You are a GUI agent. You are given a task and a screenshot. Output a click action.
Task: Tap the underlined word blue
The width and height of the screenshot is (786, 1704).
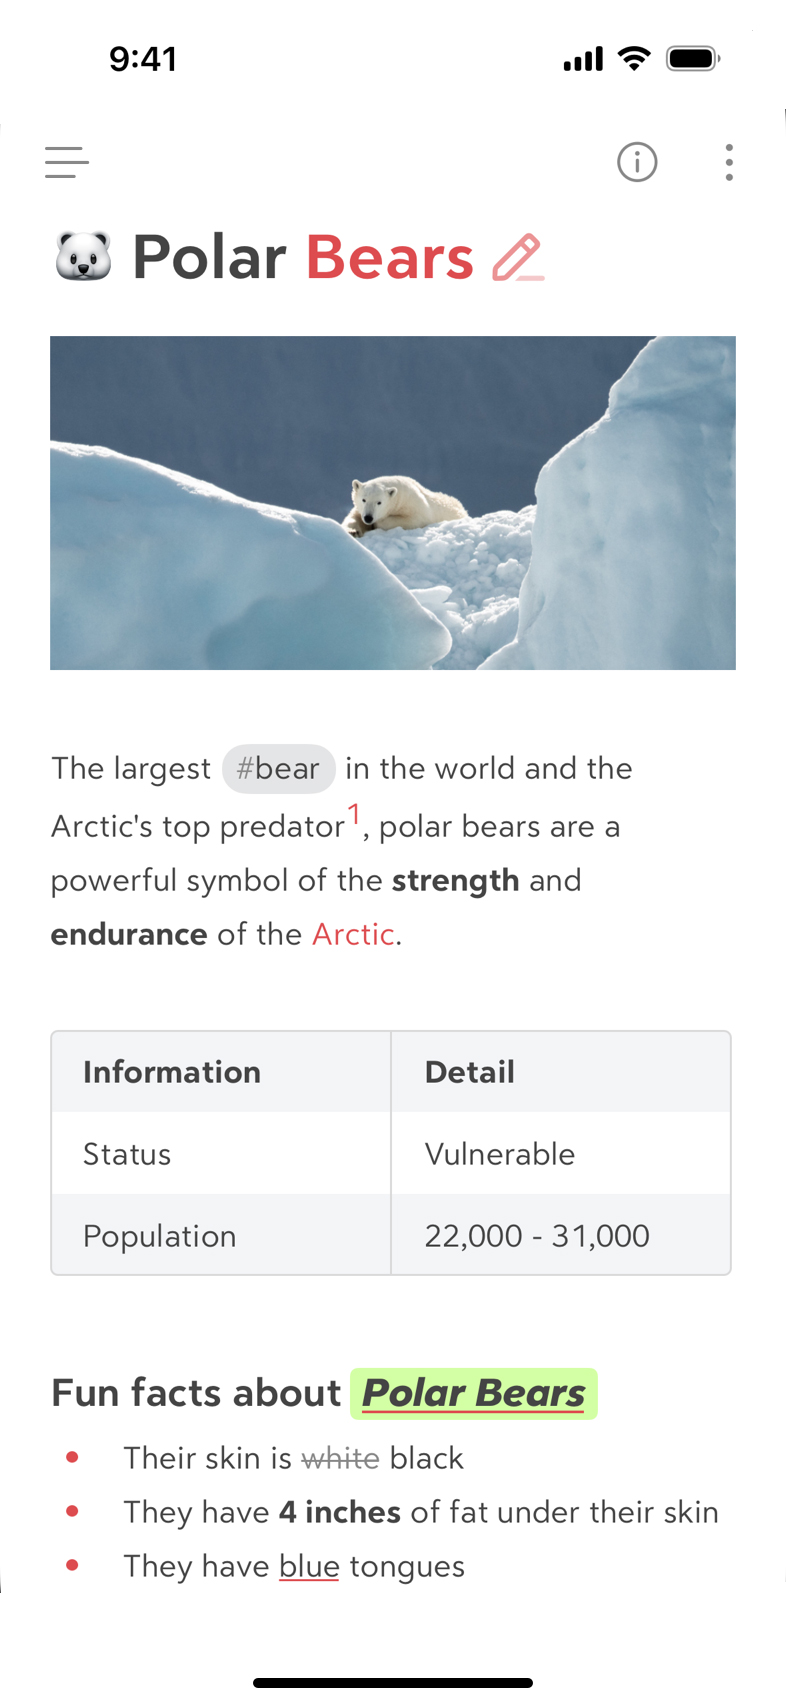click(x=309, y=1566)
